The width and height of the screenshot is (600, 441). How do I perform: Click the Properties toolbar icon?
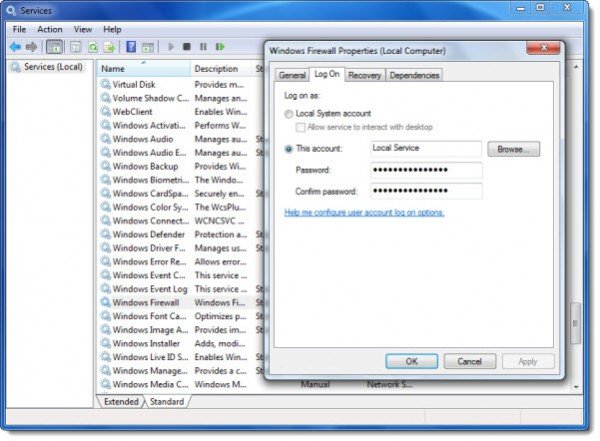tap(76, 47)
